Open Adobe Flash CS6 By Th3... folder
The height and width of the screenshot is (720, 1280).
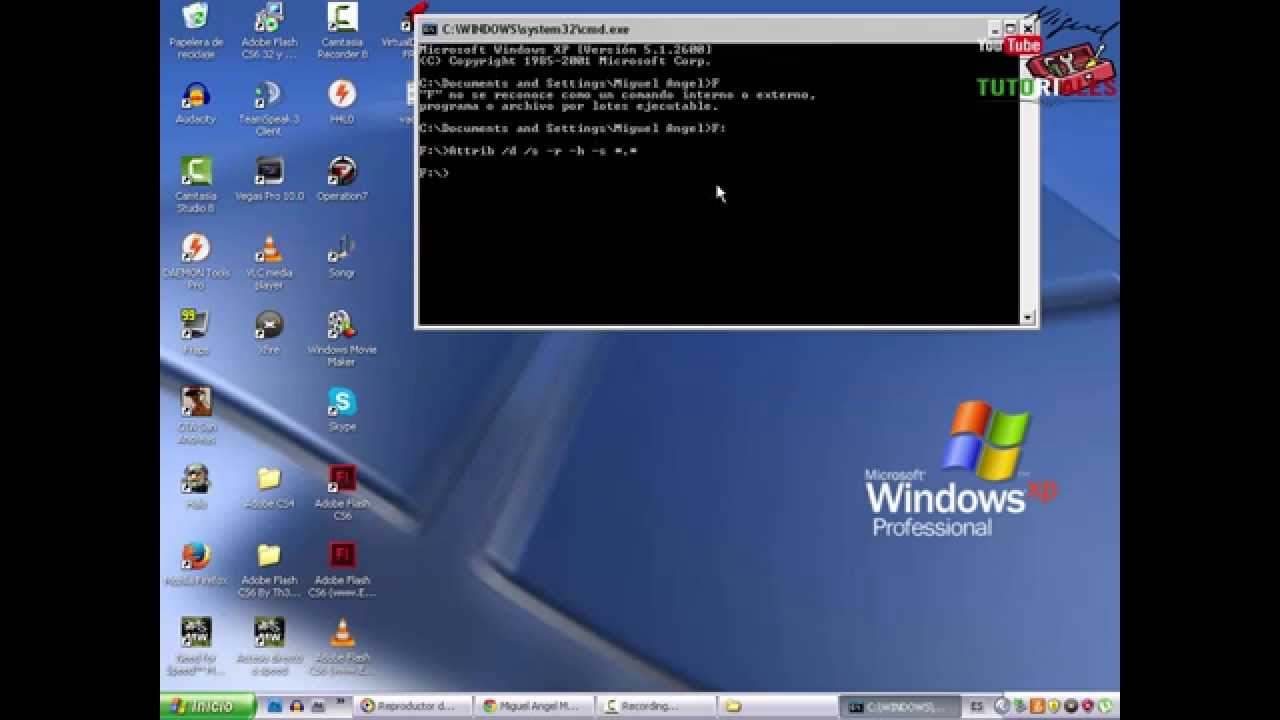268,556
